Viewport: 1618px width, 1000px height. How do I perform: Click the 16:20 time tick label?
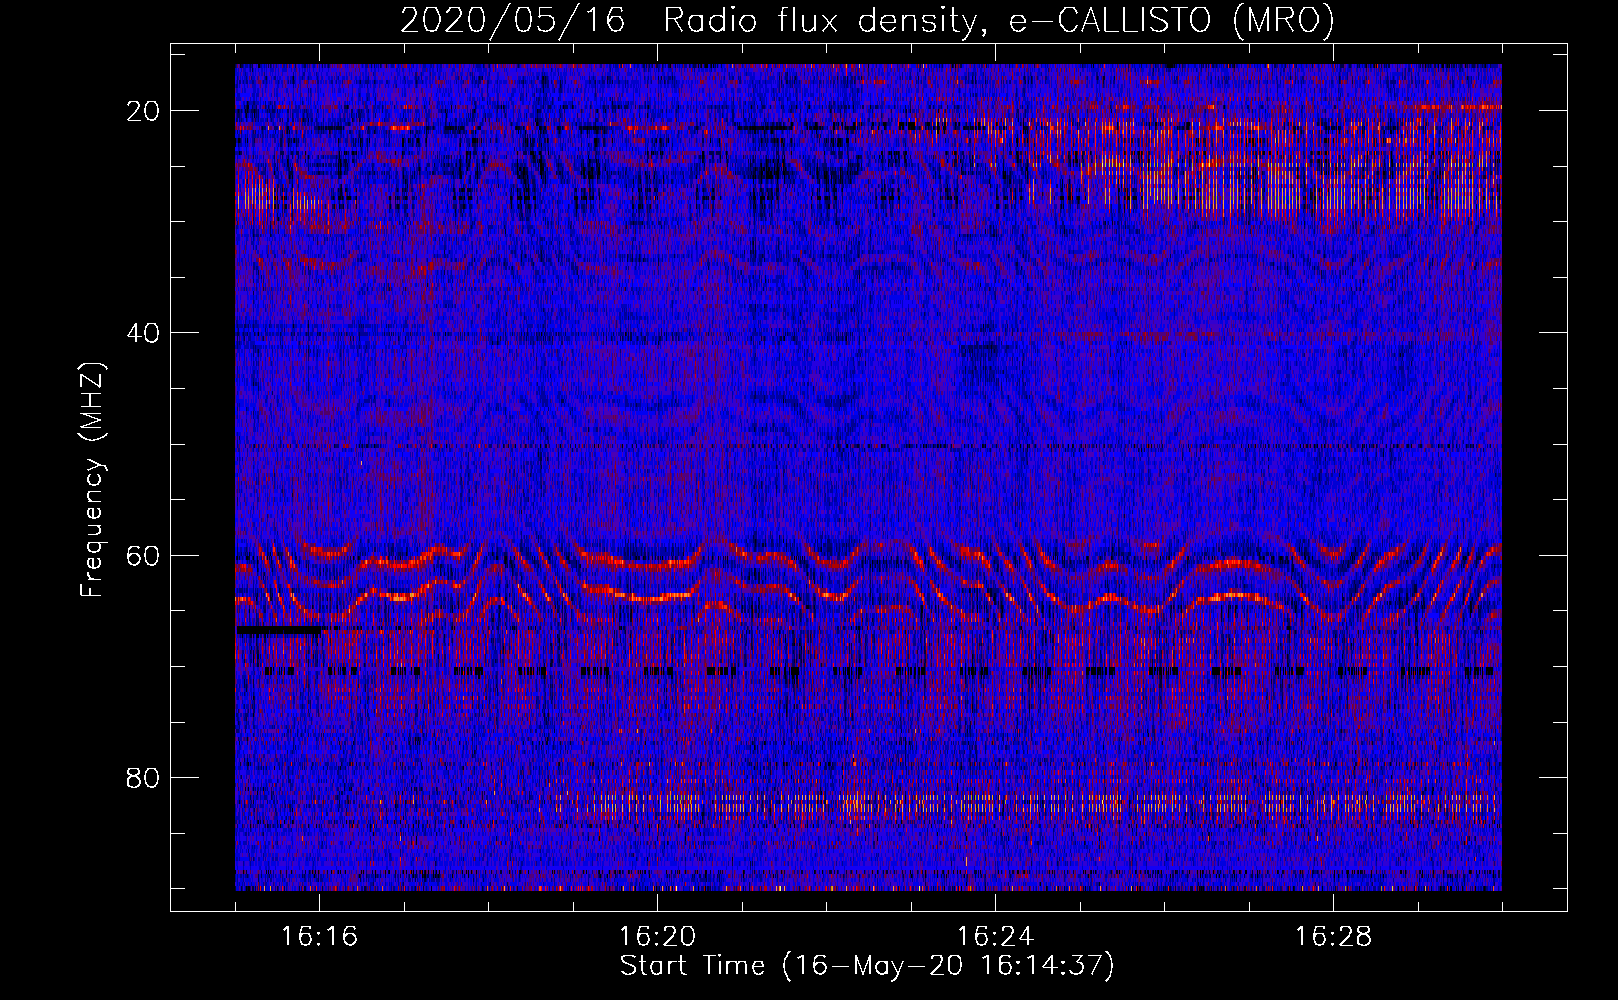[657, 936]
